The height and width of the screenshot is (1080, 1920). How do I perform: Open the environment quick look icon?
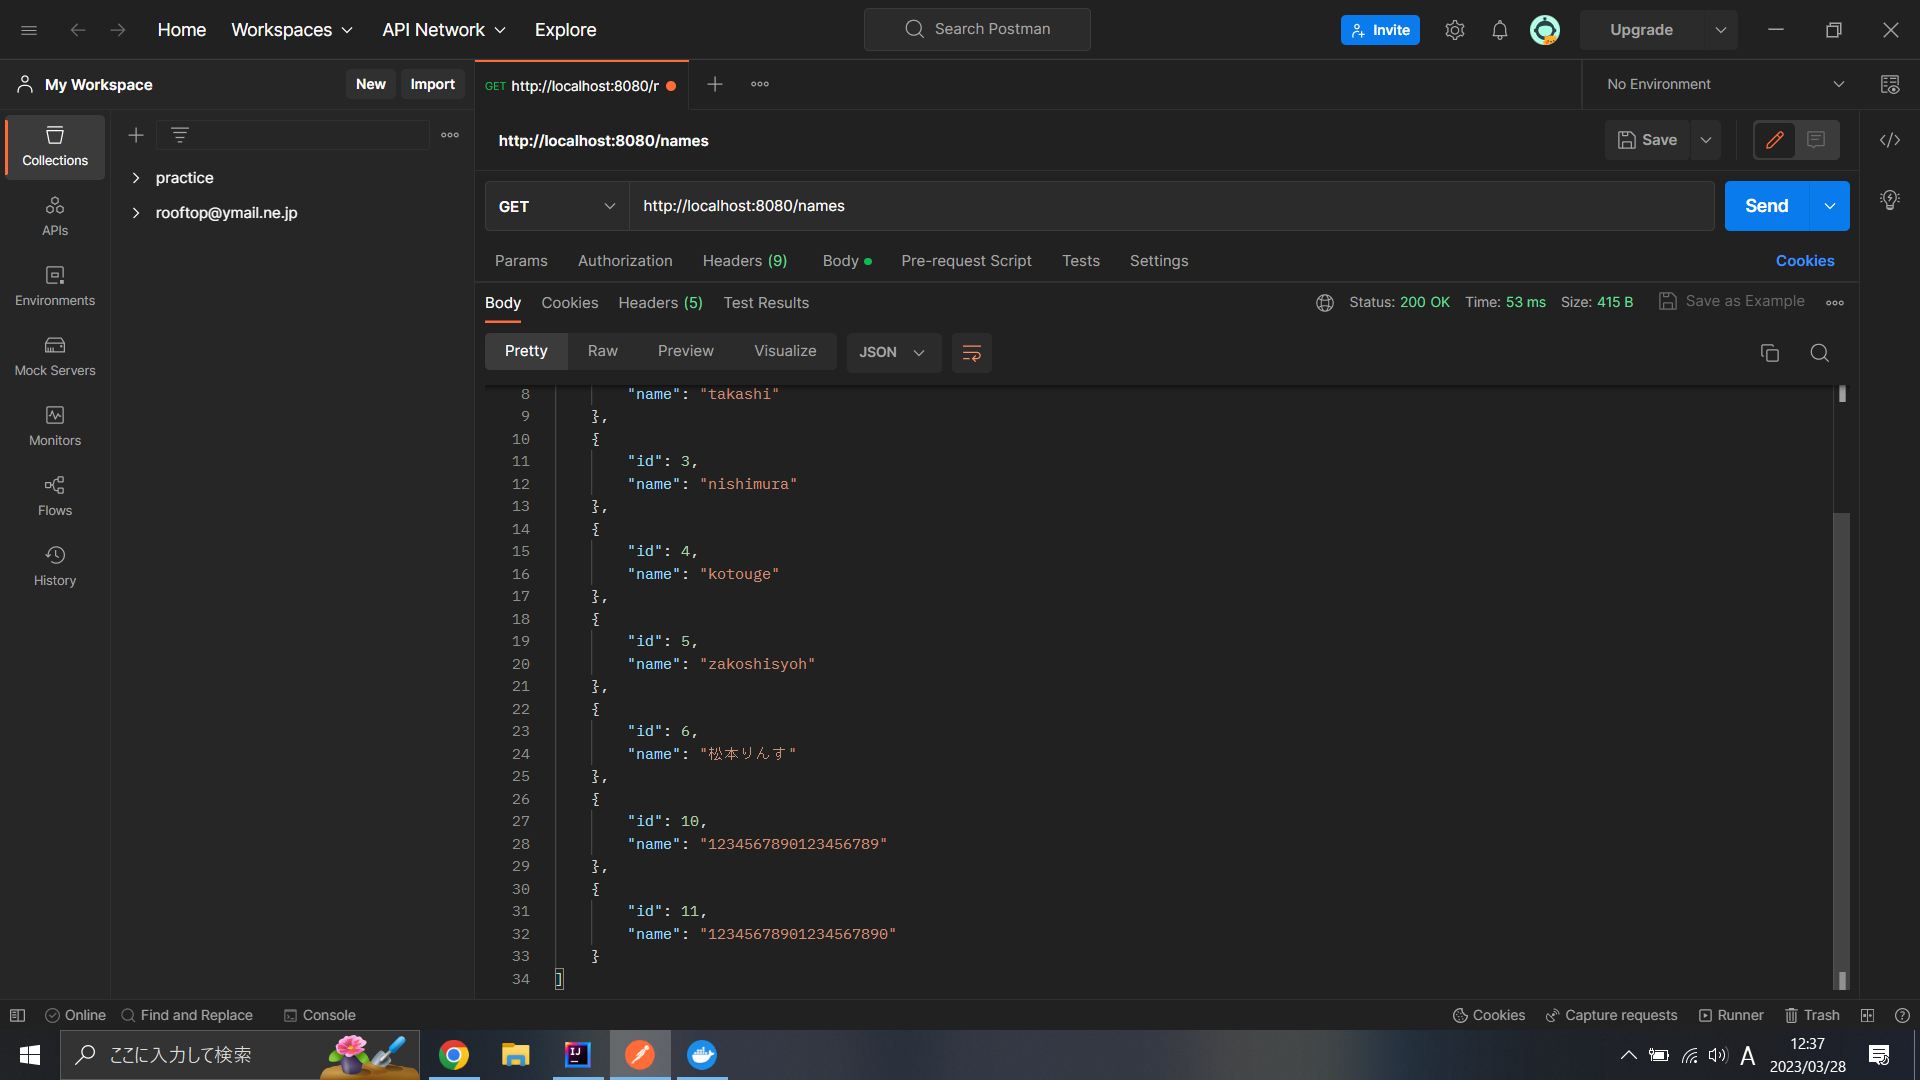tap(1890, 85)
